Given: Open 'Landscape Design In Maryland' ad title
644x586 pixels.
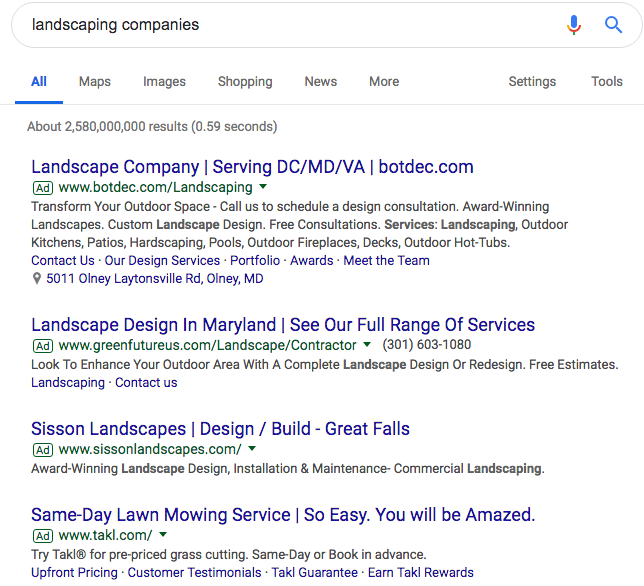Looking at the screenshot, I should 283,325.
